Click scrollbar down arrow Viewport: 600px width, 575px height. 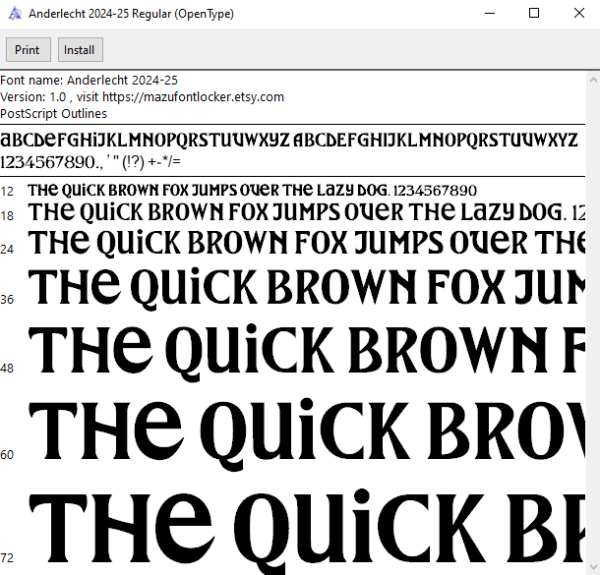coord(593,567)
